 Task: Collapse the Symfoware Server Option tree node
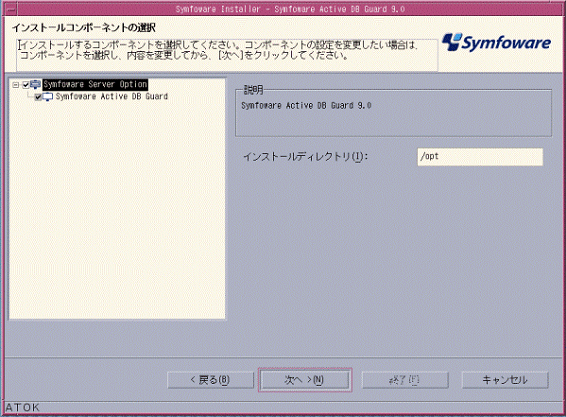(16, 85)
